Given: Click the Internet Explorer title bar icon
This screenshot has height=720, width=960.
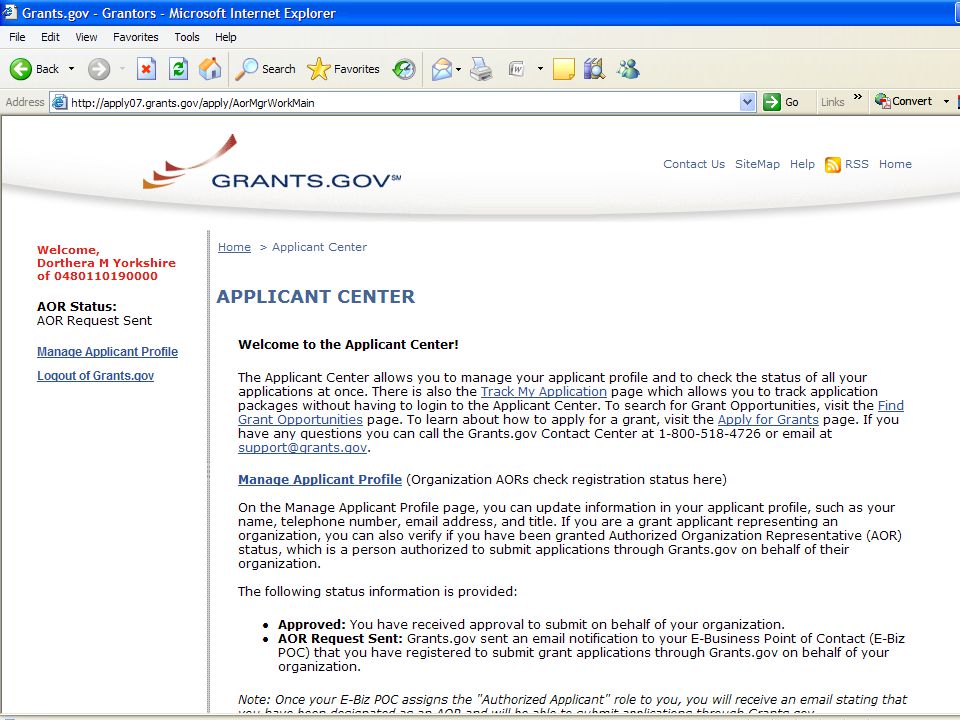Looking at the screenshot, I should tap(9, 12).
